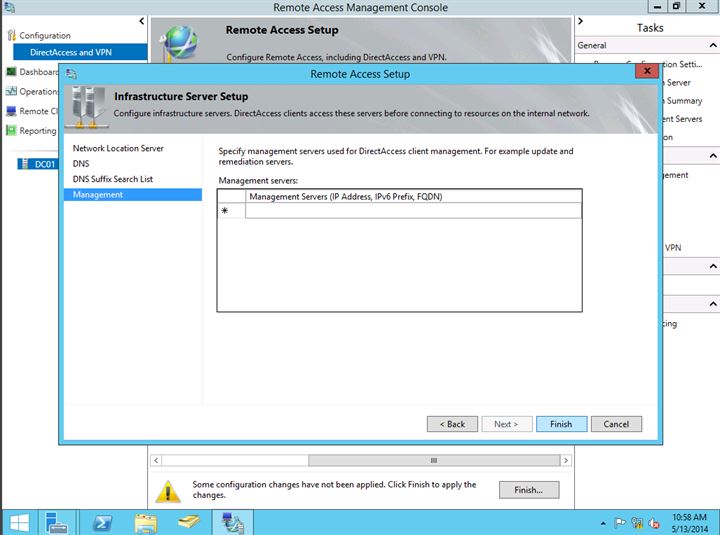Click the muted speaker tray icon
The height and width of the screenshot is (535, 720).
pyautogui.click(x=654, y=523)
